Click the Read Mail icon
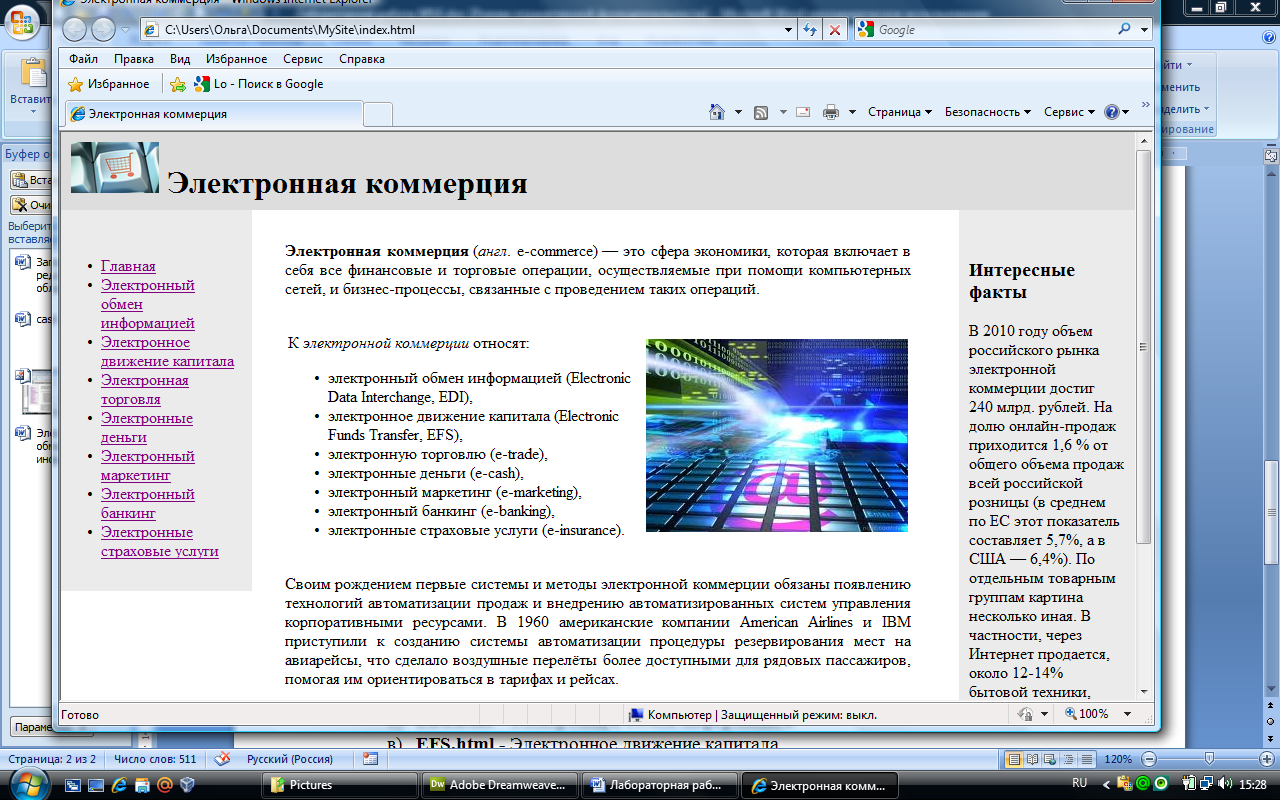 tap(802, 112)
